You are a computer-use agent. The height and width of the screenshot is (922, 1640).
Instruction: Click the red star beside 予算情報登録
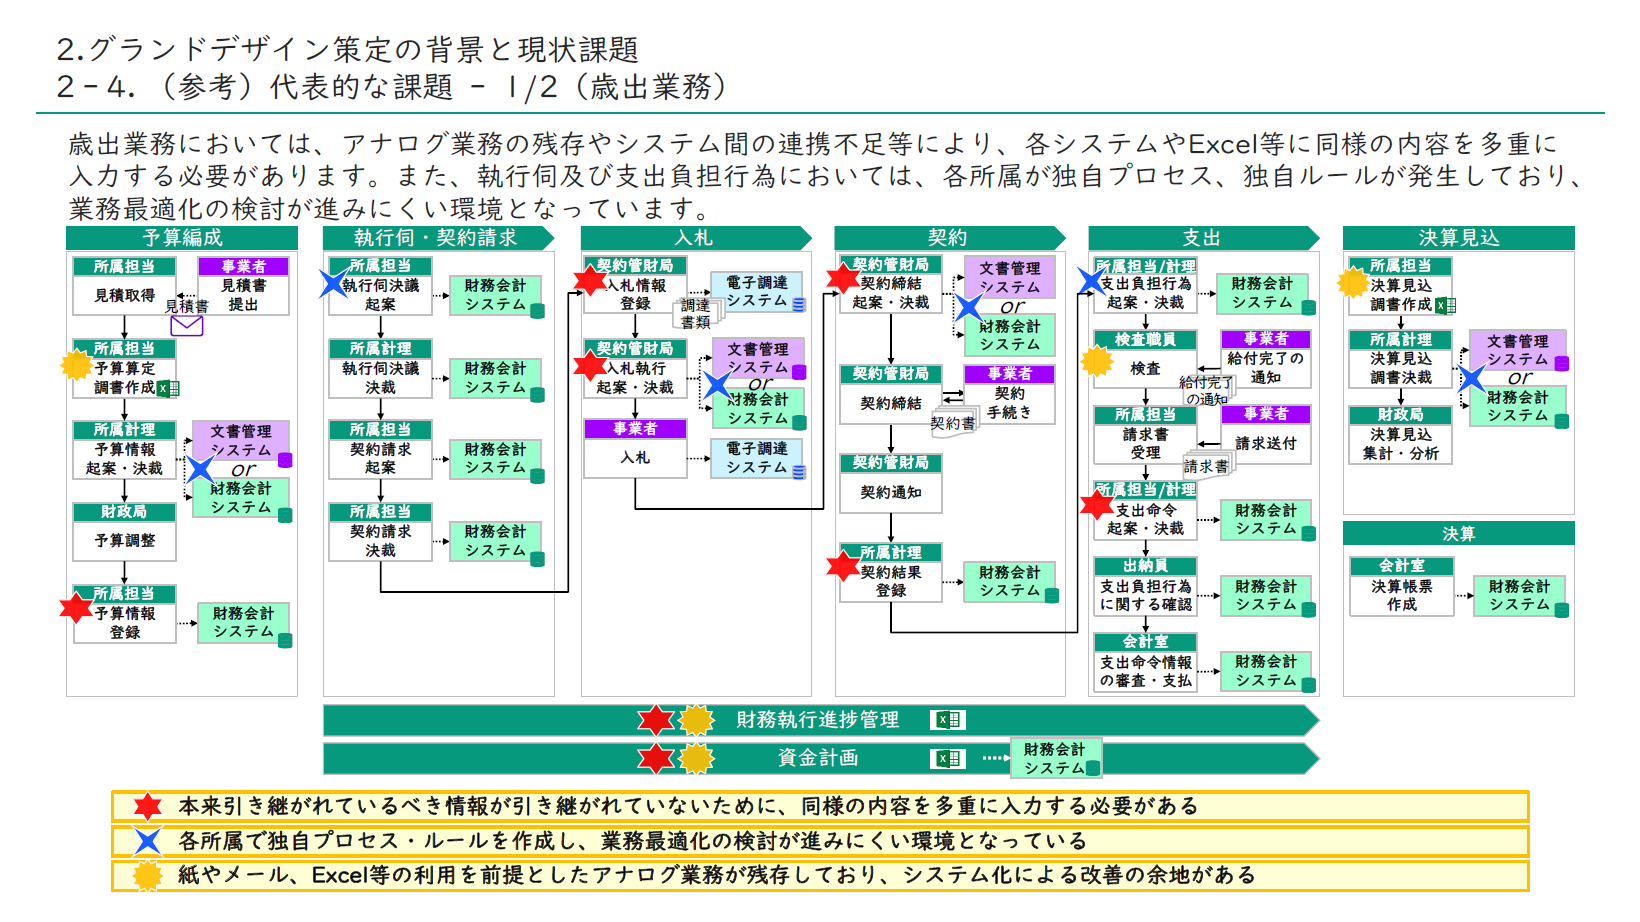point(76,607)
